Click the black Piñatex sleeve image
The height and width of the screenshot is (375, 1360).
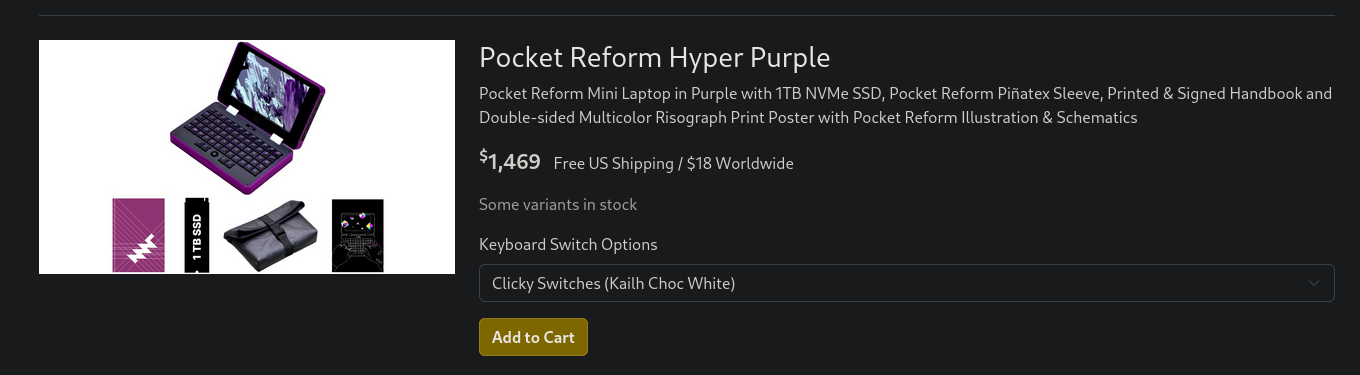coord(269,236)
